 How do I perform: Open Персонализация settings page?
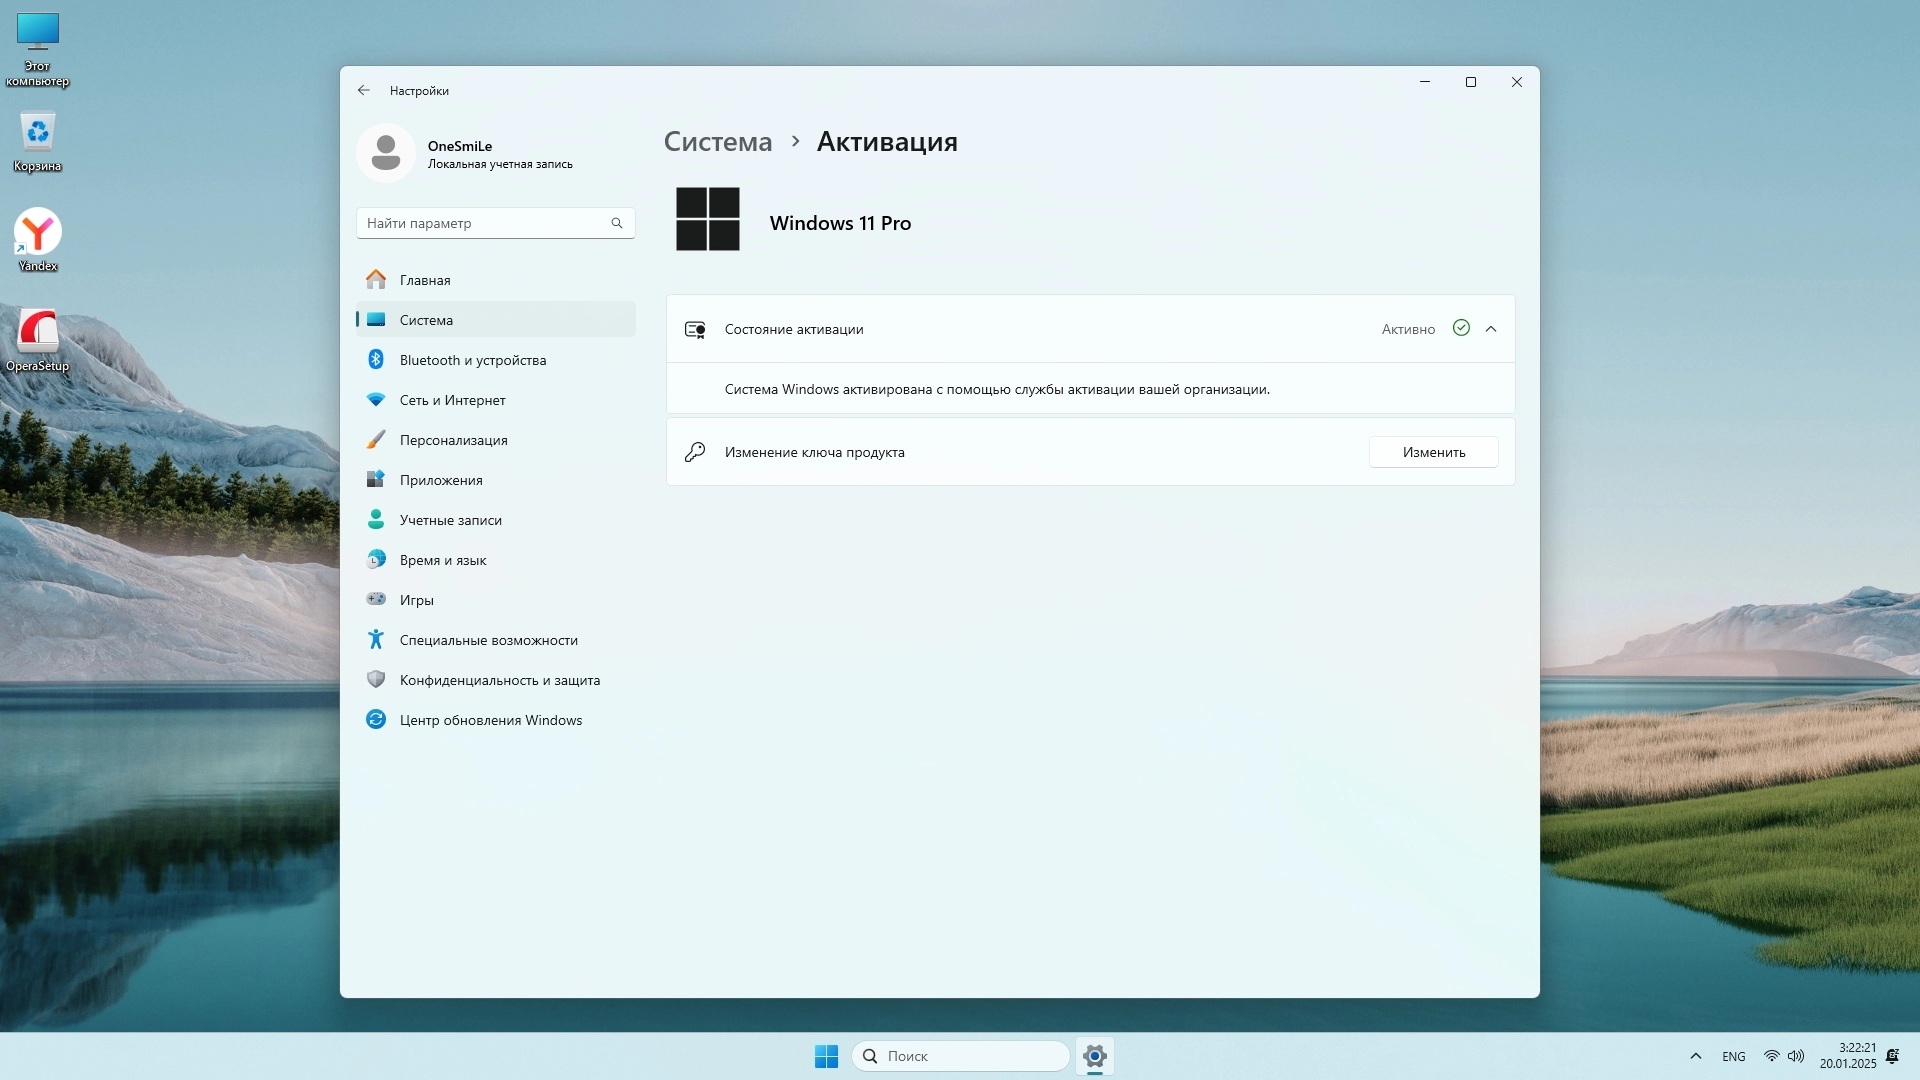point(453,440)
